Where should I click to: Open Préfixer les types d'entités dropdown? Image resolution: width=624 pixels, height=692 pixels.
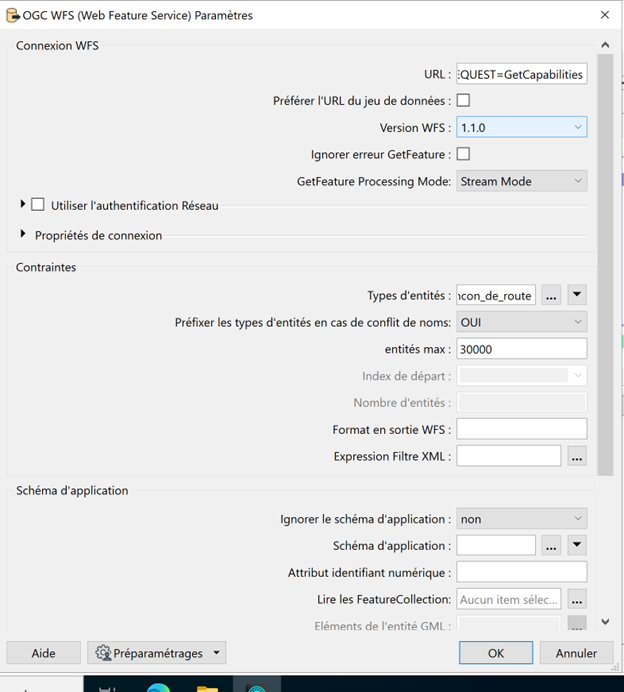tap(522, 322)
